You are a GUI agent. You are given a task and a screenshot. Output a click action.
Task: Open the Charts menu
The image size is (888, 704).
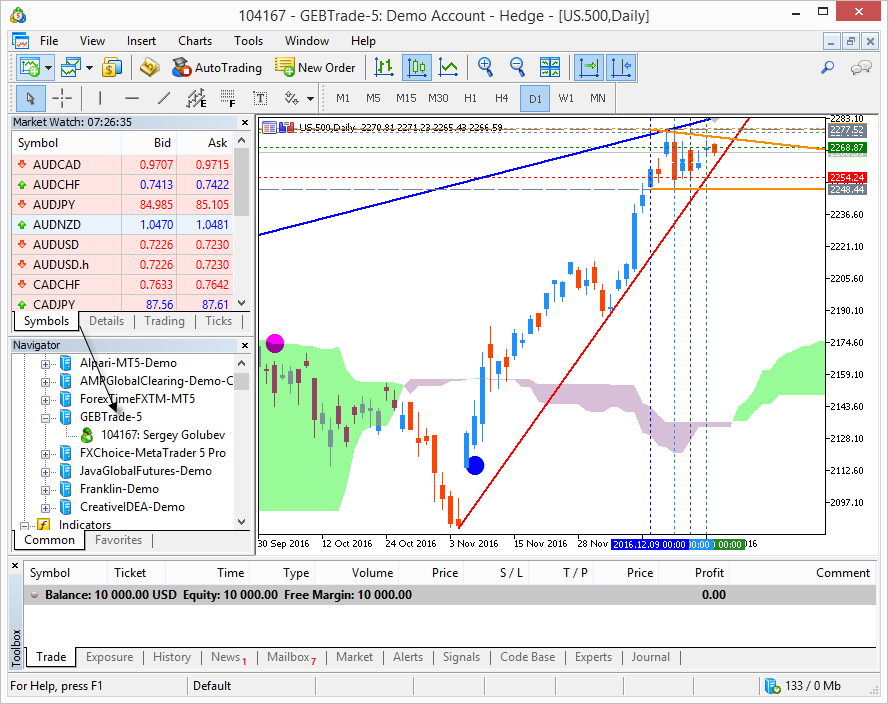click(195, 41)
